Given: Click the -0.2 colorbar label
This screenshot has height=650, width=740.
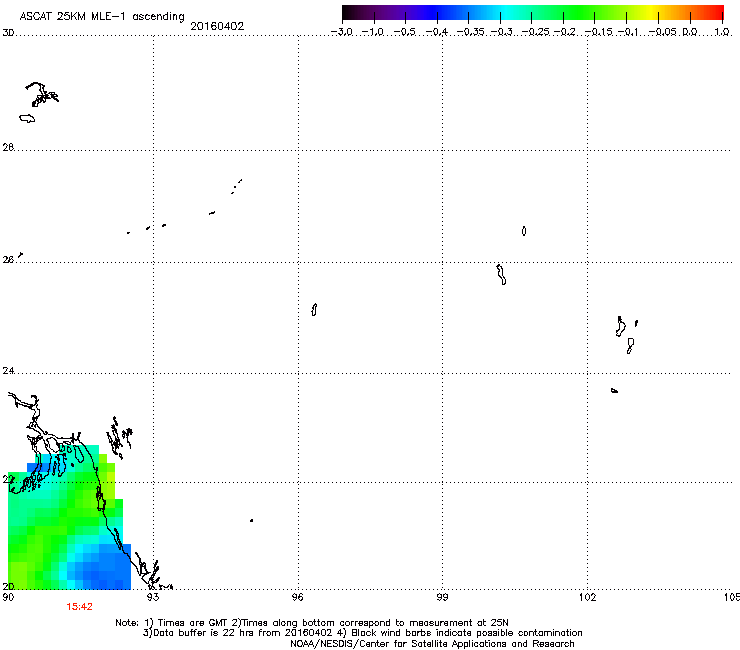Looking at the screenshot, I should click(x=565, y=32).
